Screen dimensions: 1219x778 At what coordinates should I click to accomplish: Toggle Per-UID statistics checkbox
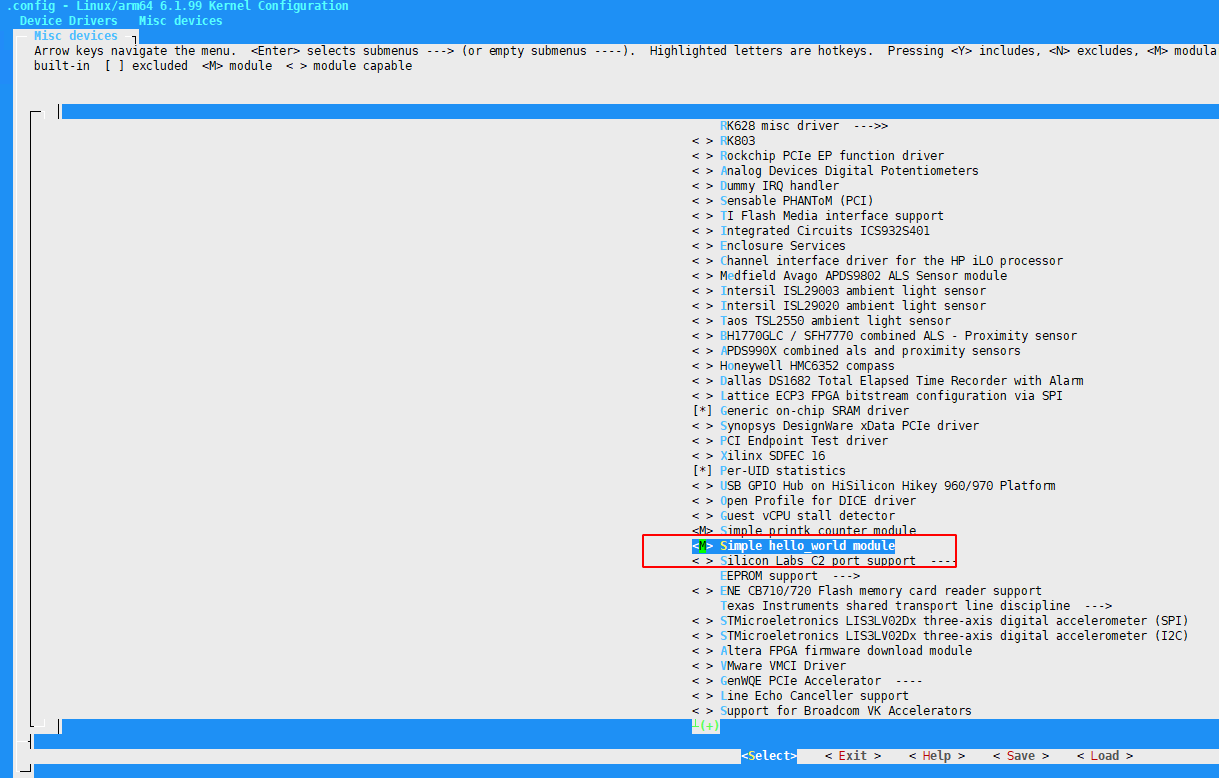point(702,471)
